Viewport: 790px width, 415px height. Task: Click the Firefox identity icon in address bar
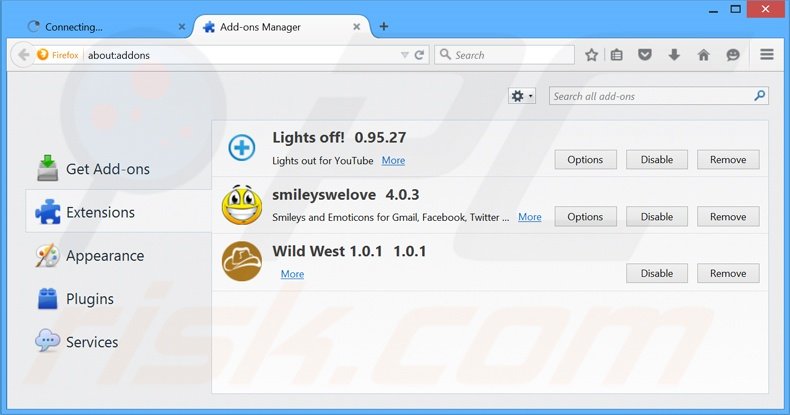[x=43, y=54]
